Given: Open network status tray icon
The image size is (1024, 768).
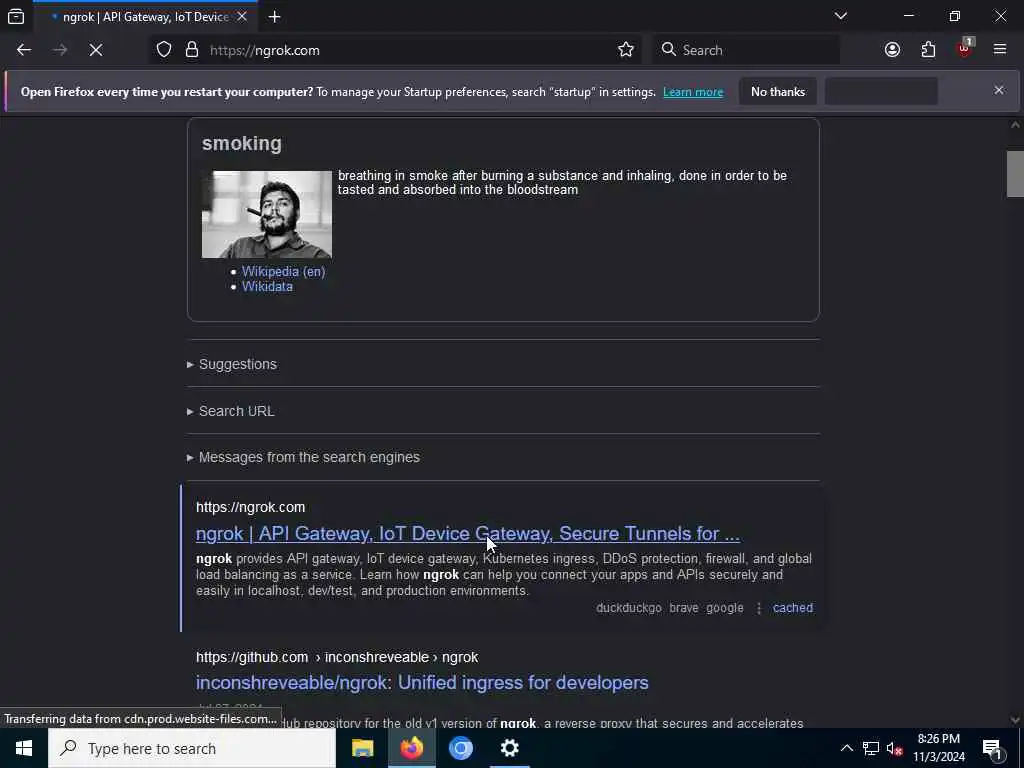Looking at the screenshot, I should [871, 748].
